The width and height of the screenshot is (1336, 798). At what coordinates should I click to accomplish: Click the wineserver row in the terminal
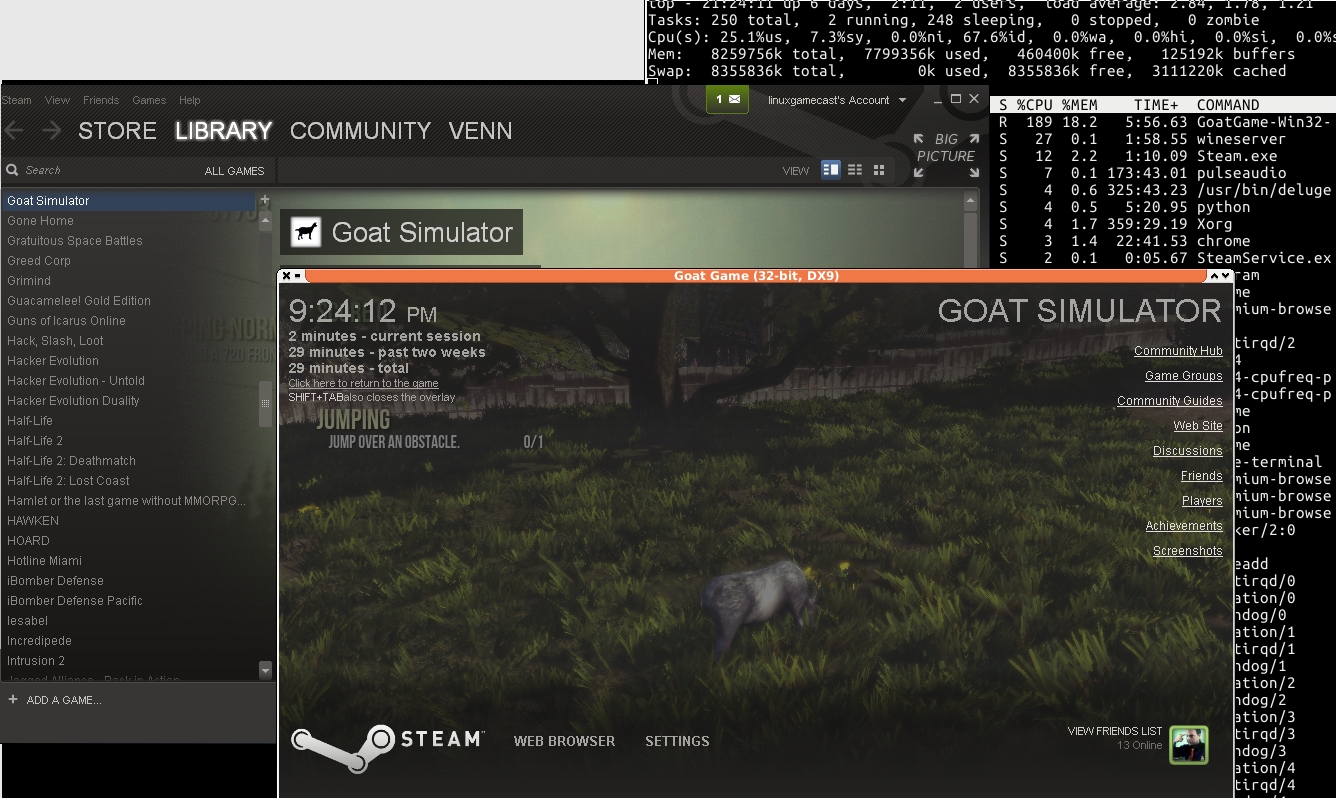[x=1163, y=139]
